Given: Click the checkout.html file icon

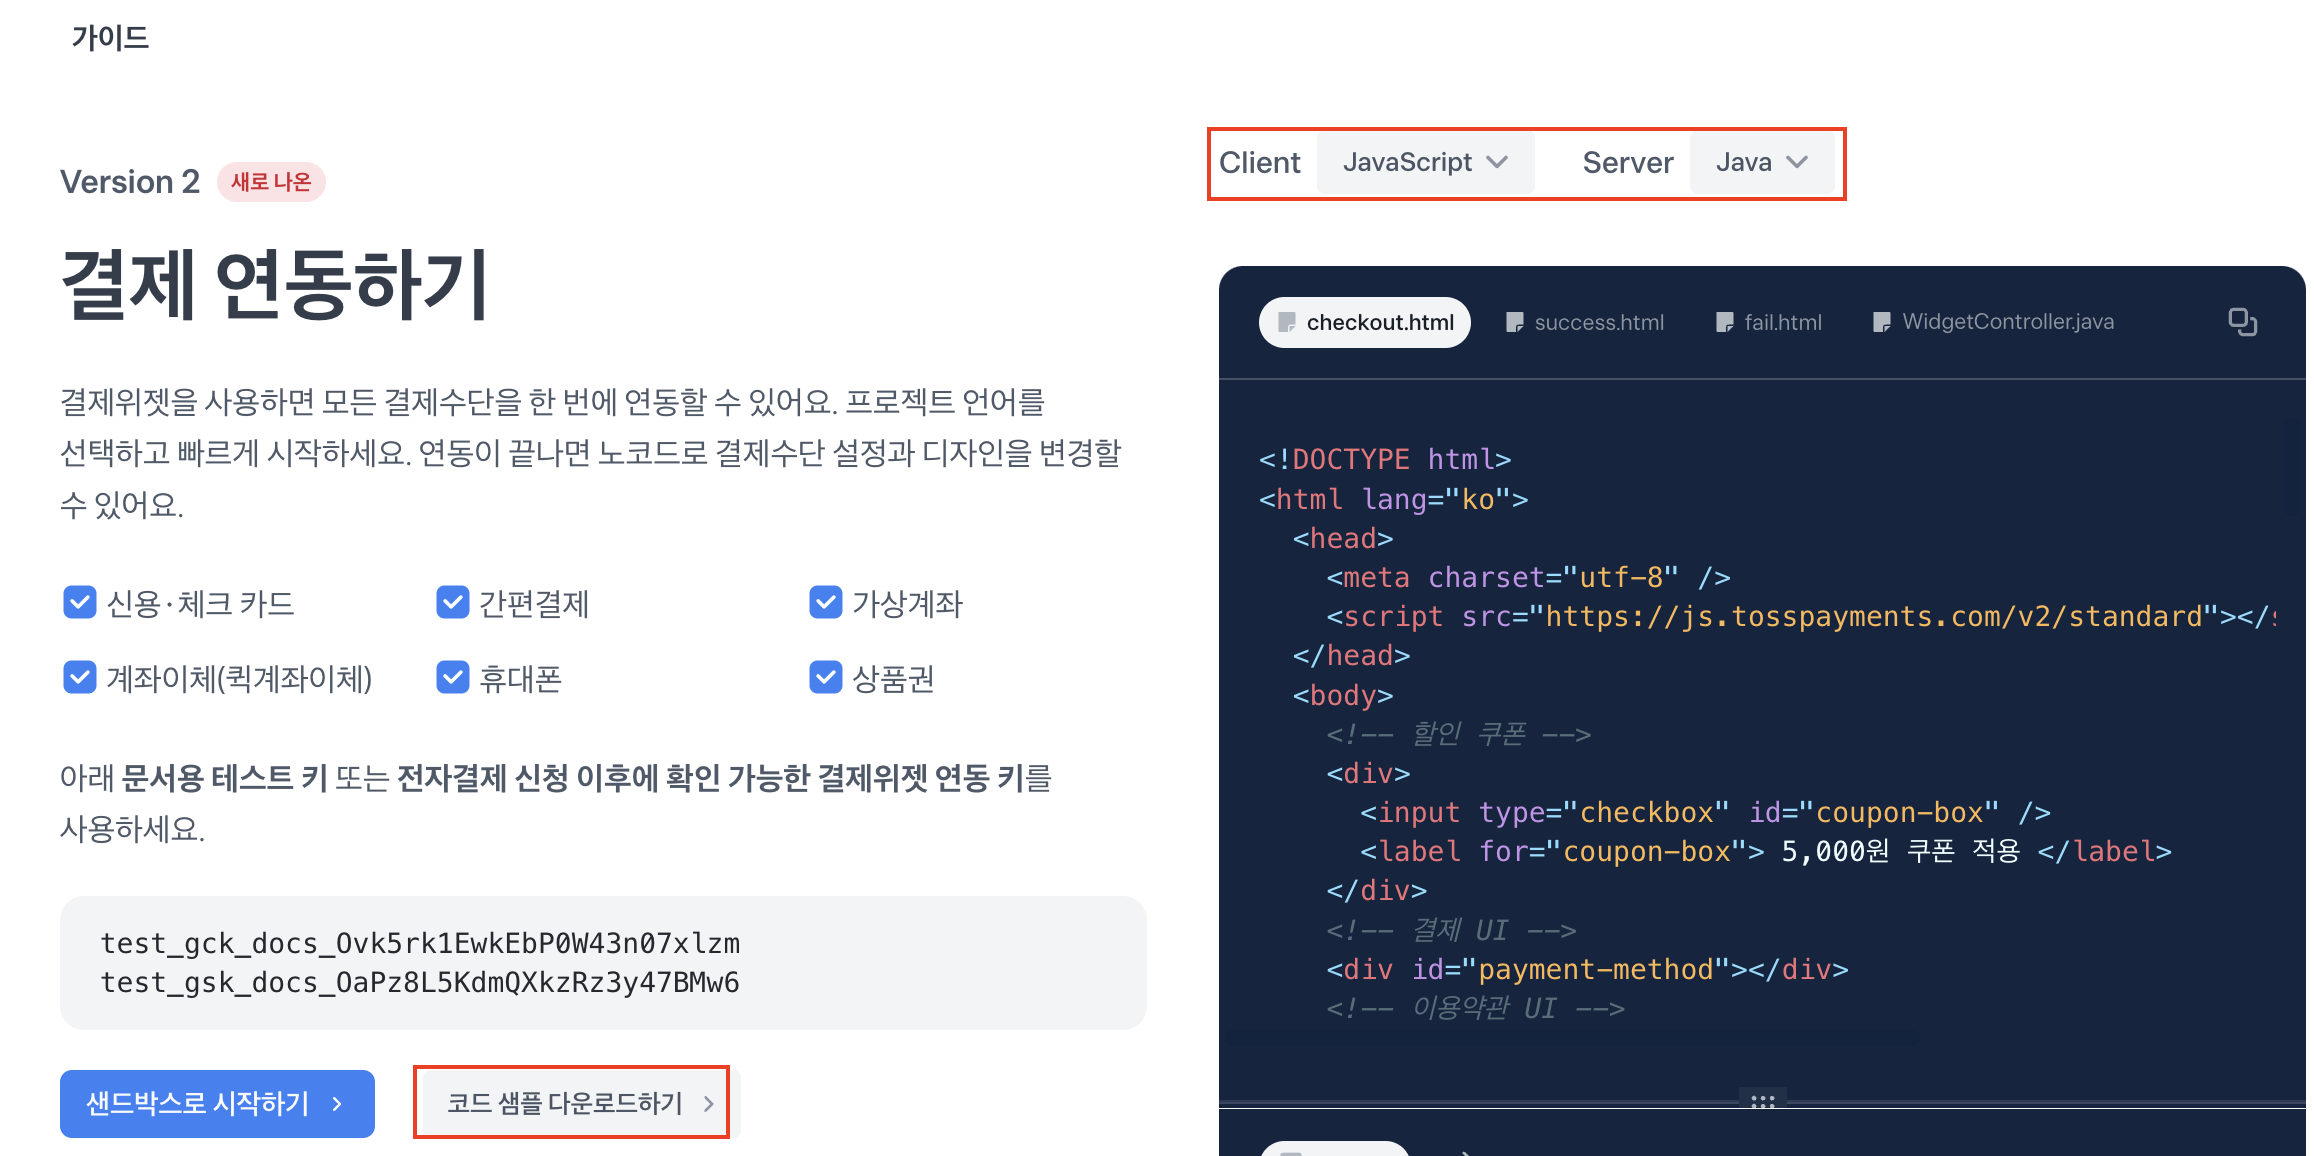Looking at the screenshot, I should coord(1287,322).
